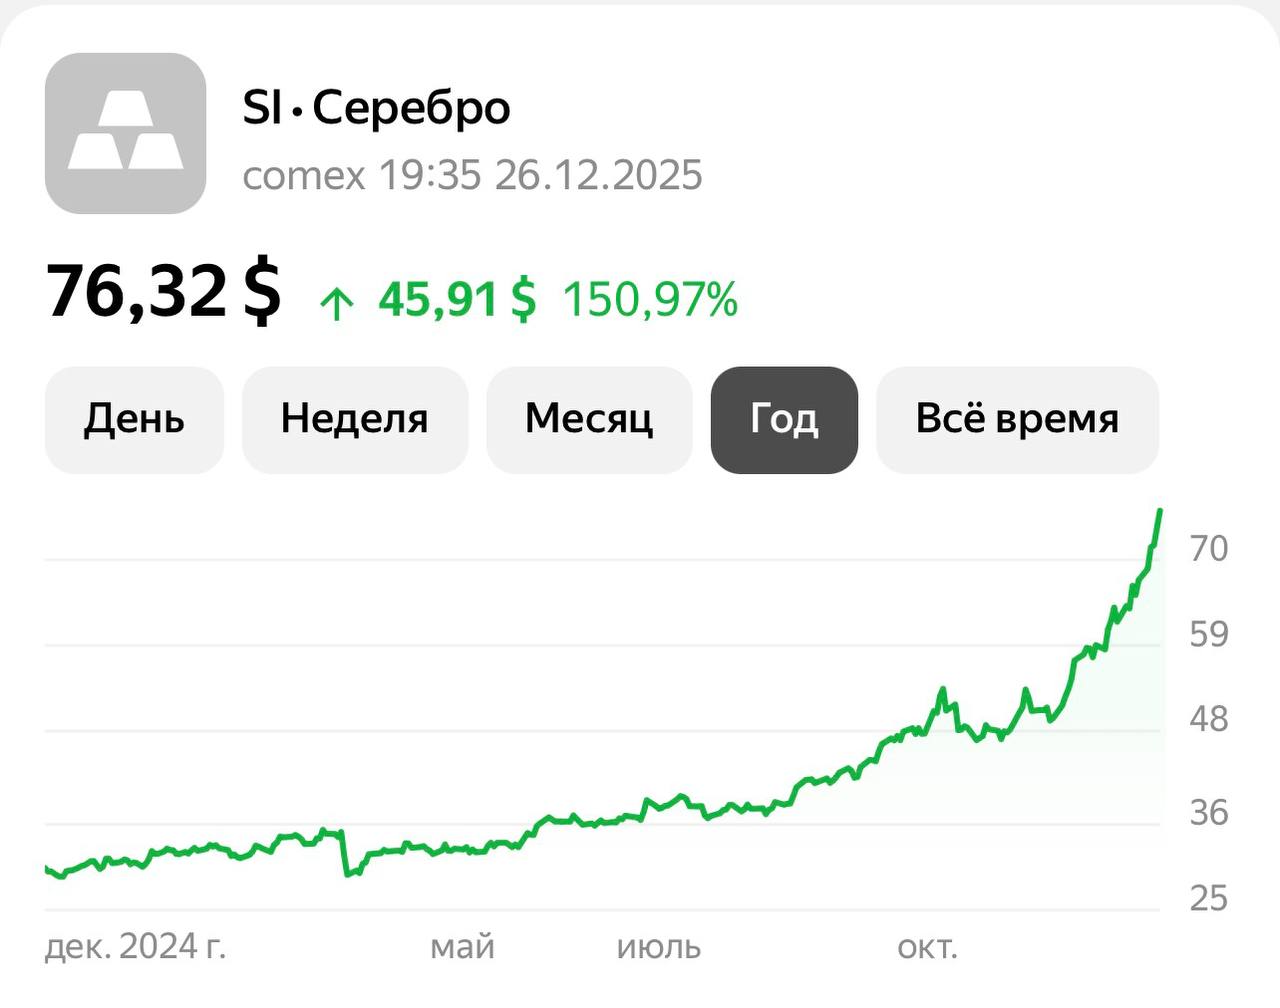Click the дек. 2024 г. axis label
This screenshot has width=1280, height=1008.
137,945
